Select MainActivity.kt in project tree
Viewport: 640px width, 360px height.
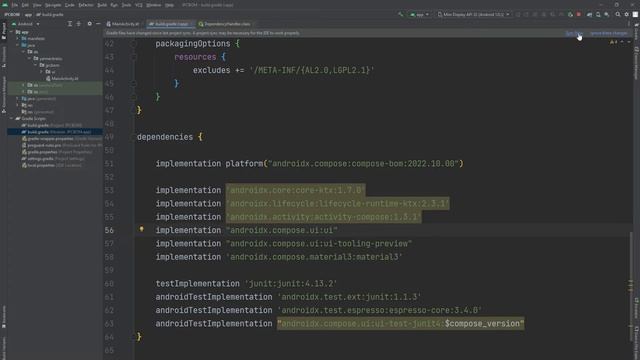tap(62, 78)
